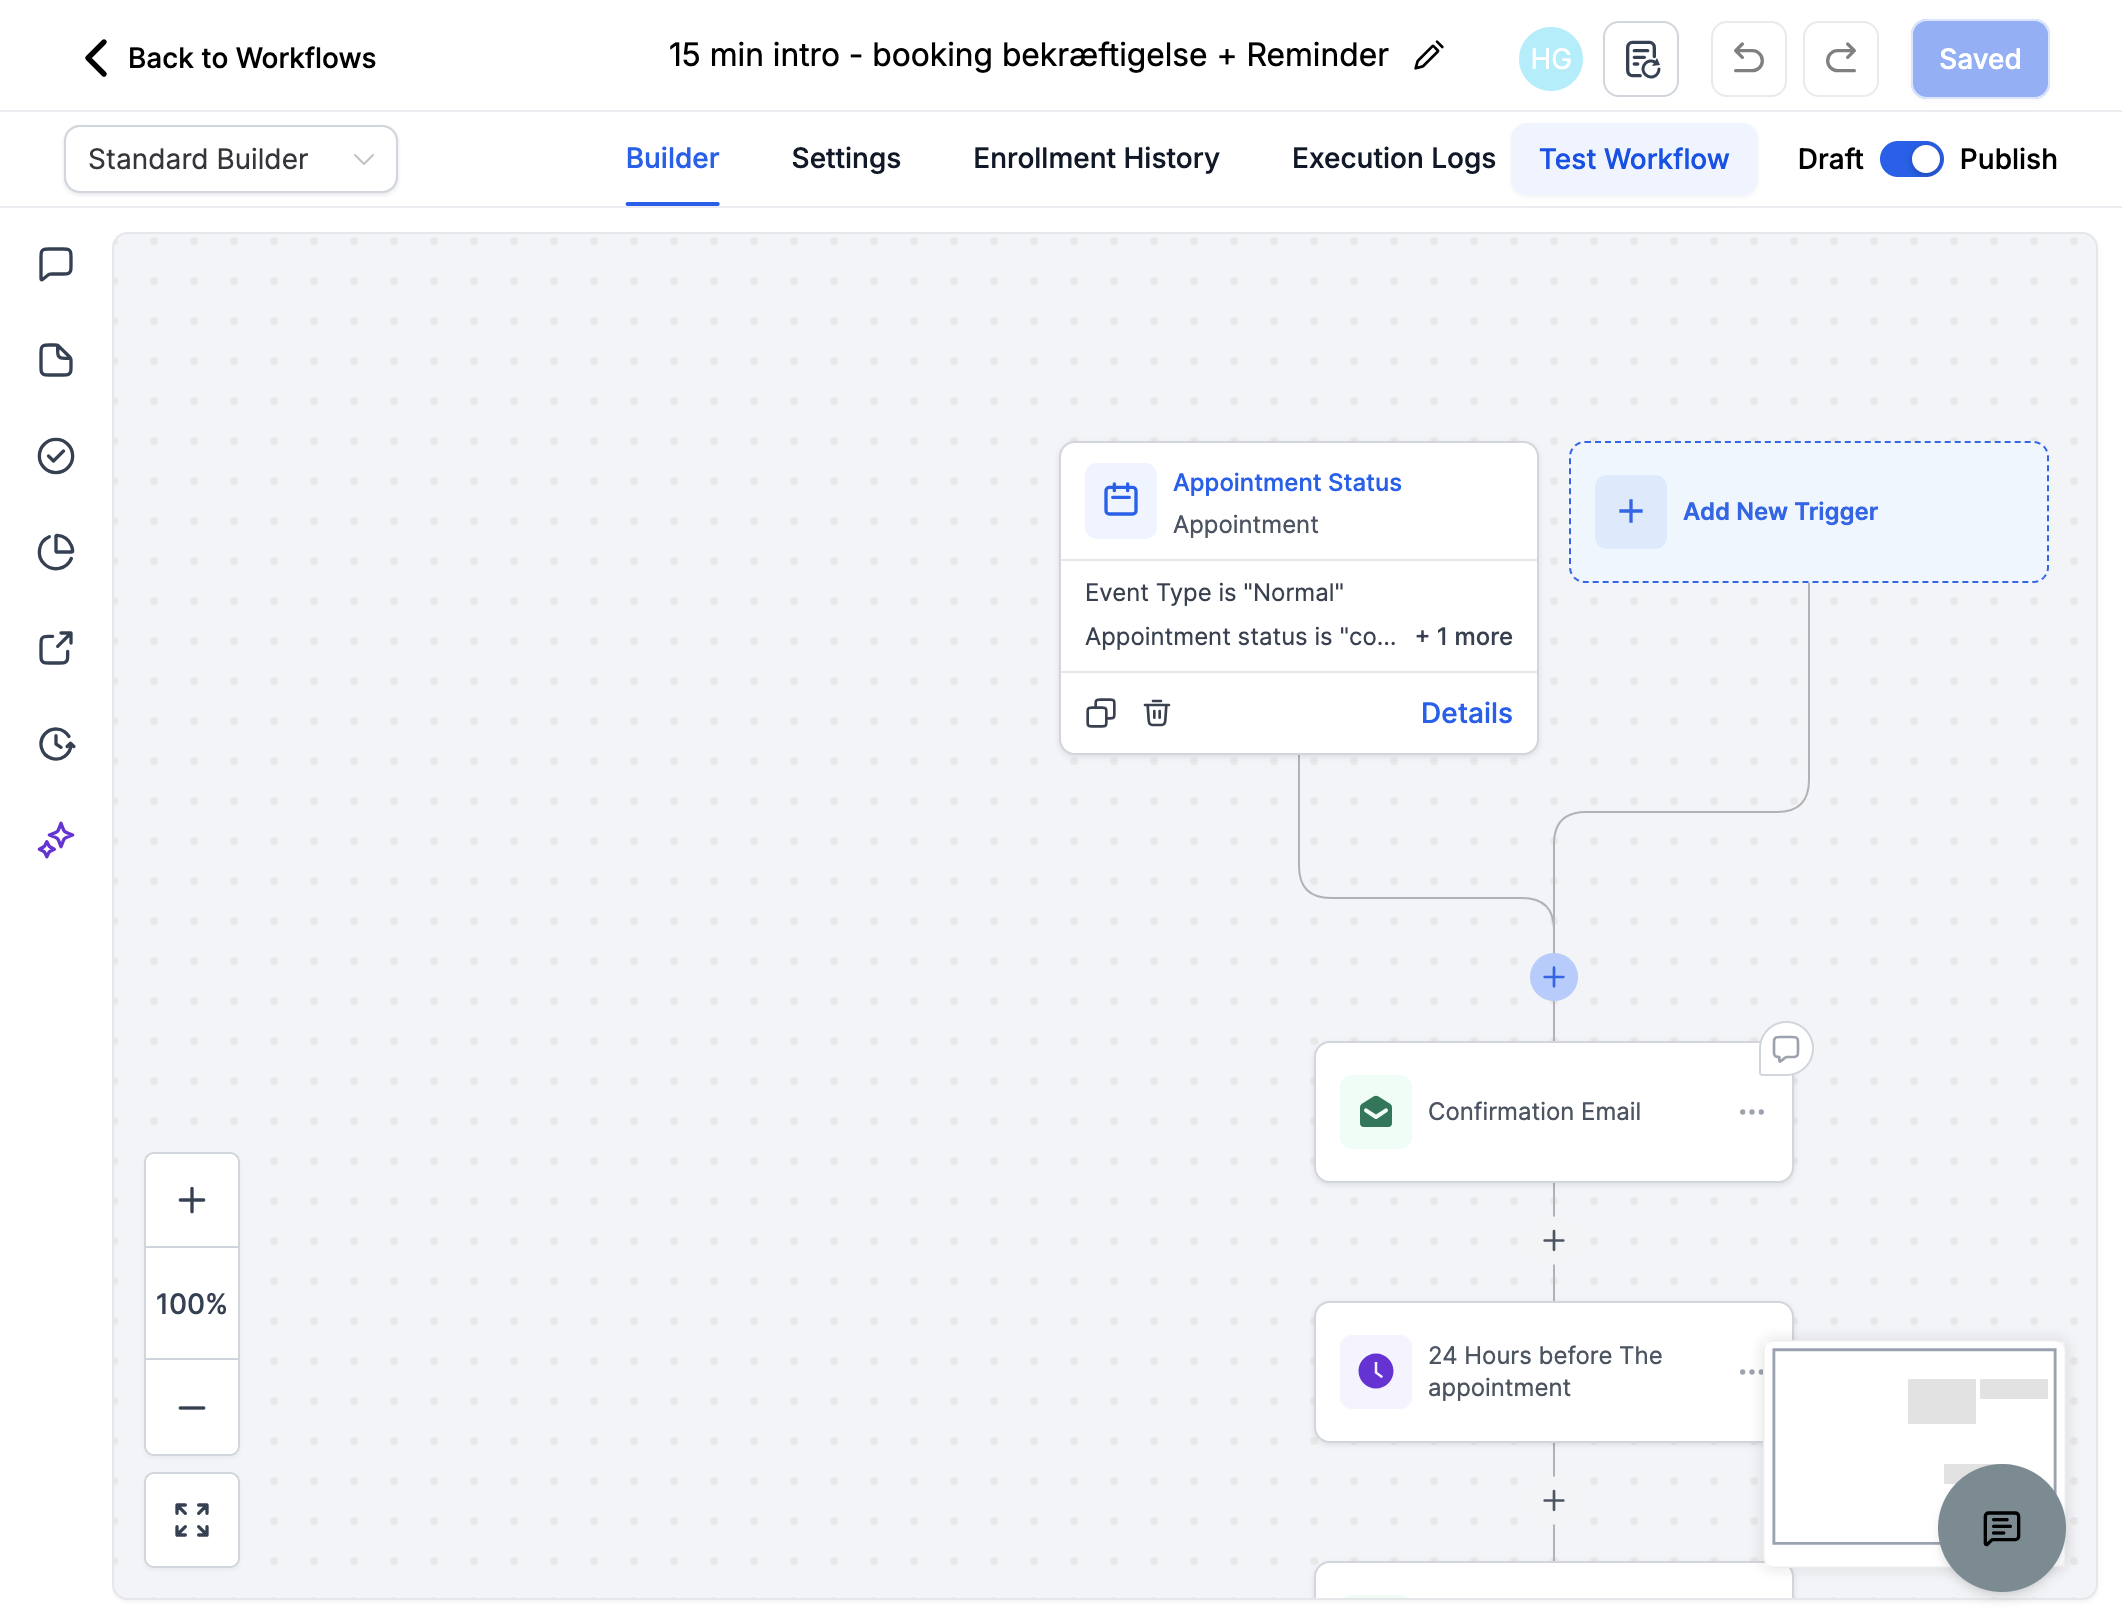Screen dimensions: 2122x1624
Task: Click Add New Trigger
Action: pos(1808,512)
